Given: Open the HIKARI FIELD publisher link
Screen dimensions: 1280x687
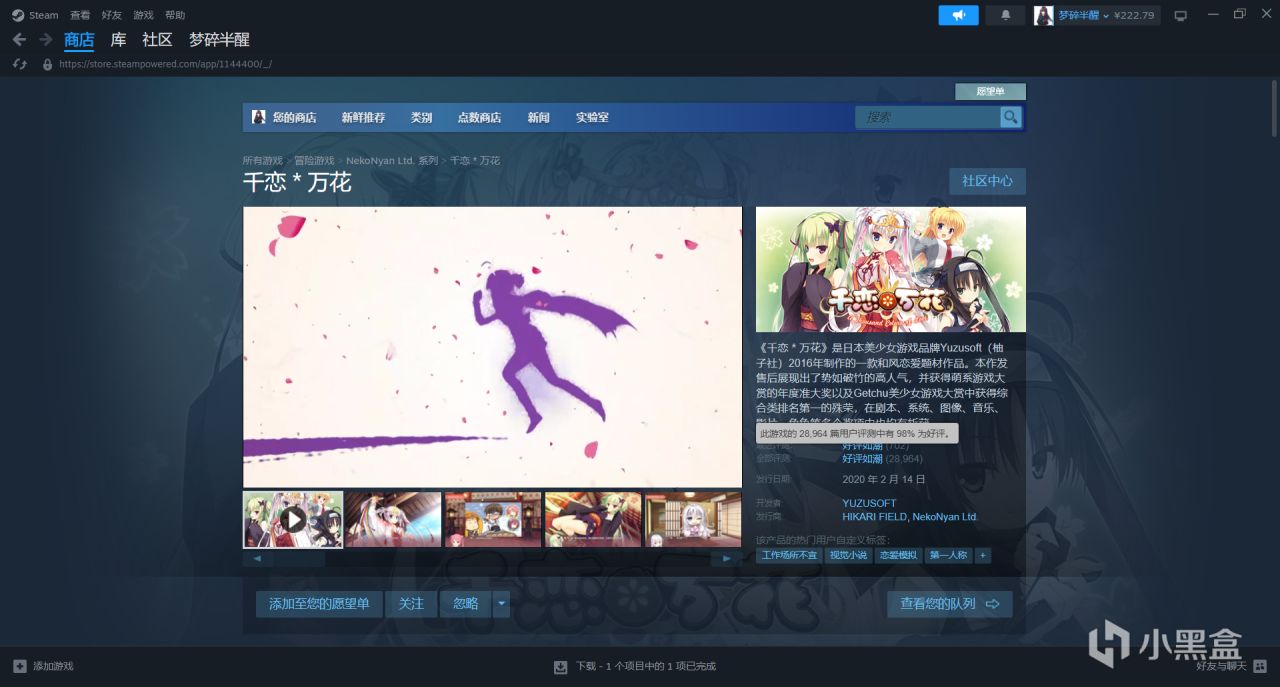Looking at the screenshot, I should coord(875,517).
